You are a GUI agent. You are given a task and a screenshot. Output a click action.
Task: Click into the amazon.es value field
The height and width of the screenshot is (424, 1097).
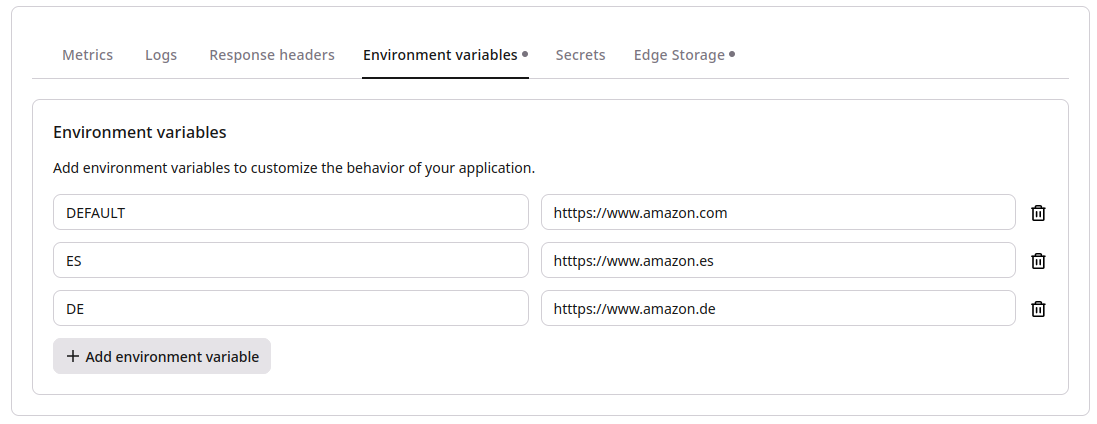[778, 260]
